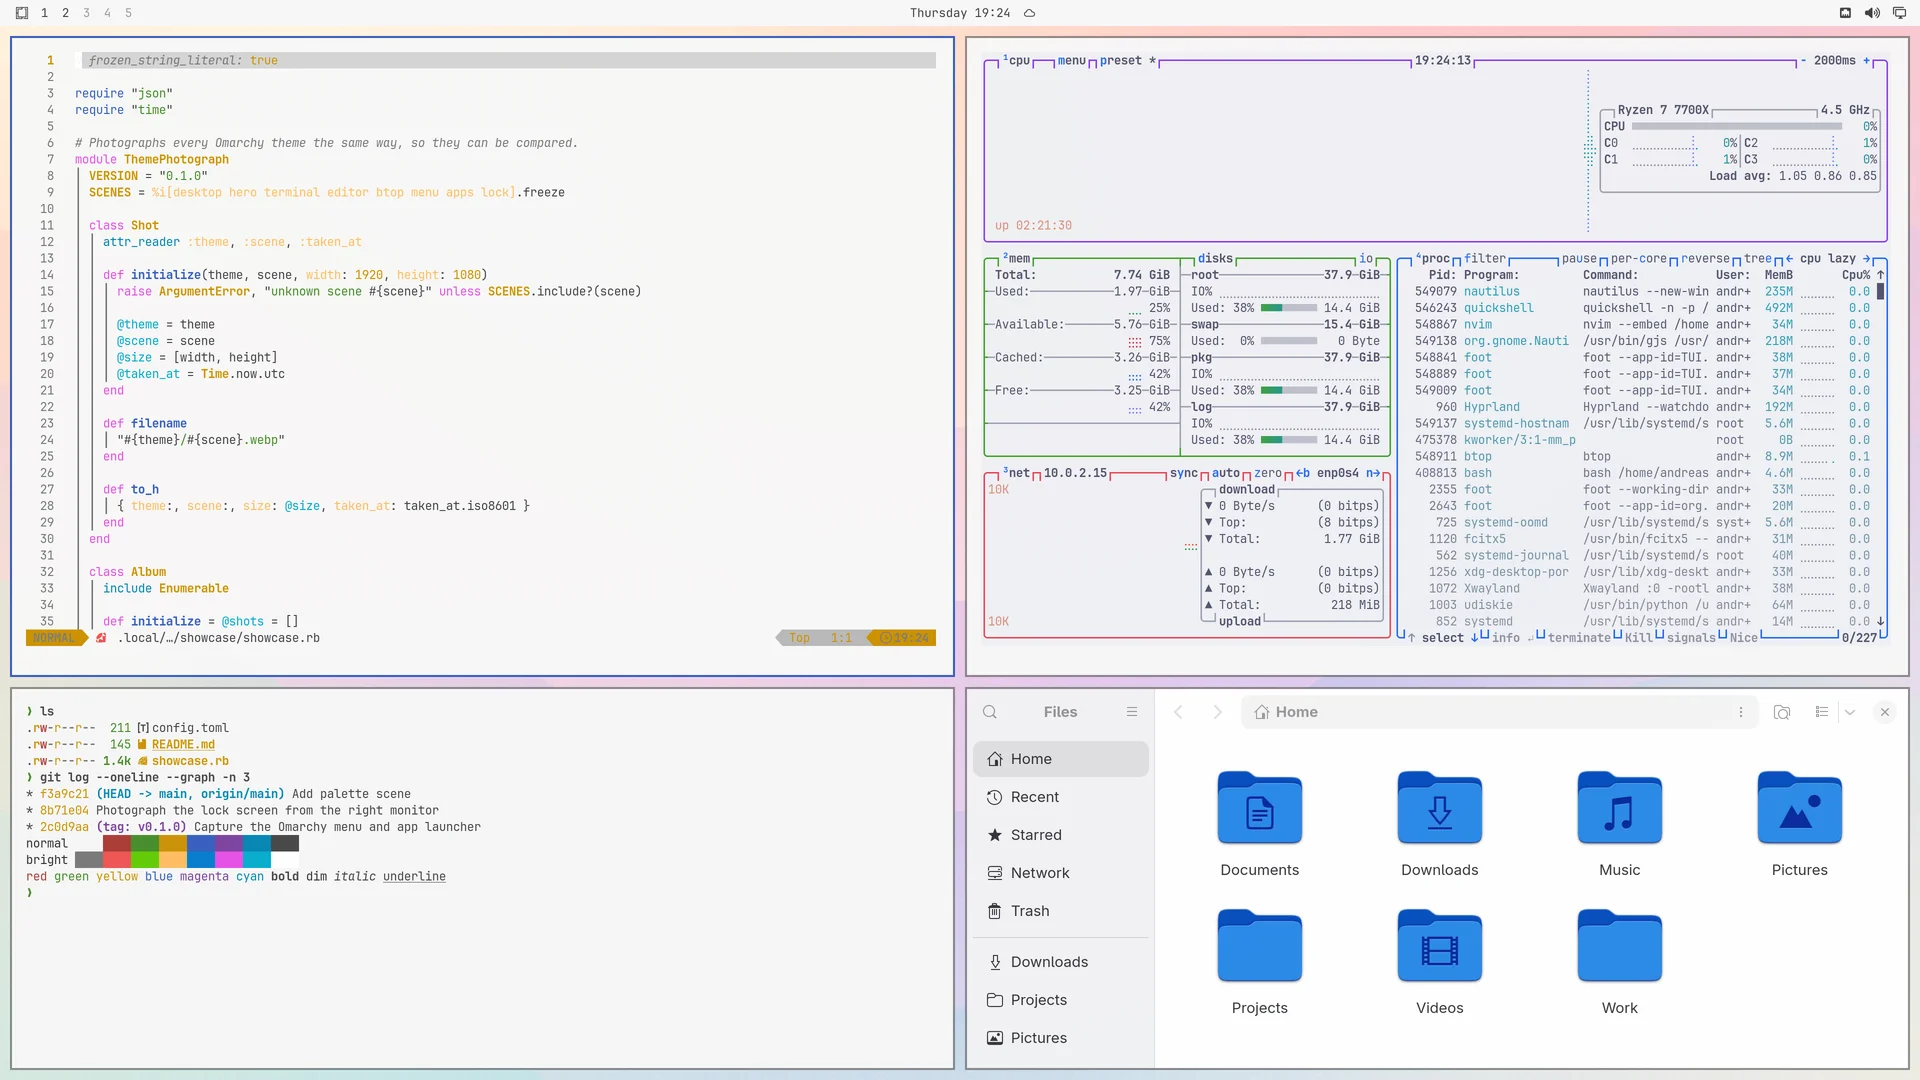The width and height of the screenshot is (1920, 1080).
Task: Open the path bar three-dot menu
Action: pos(1741,712)
